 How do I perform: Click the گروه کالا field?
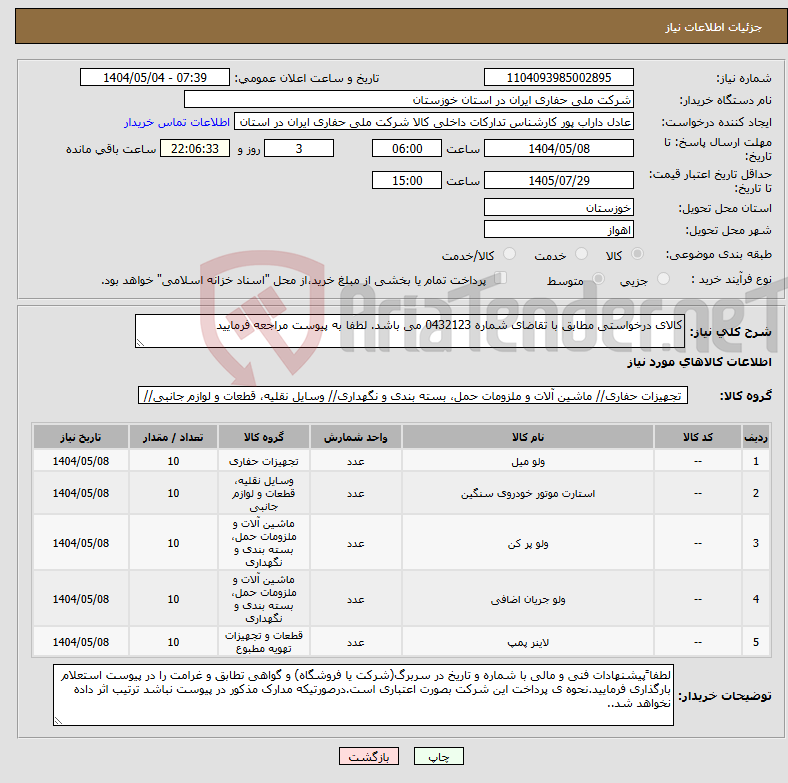413,396
